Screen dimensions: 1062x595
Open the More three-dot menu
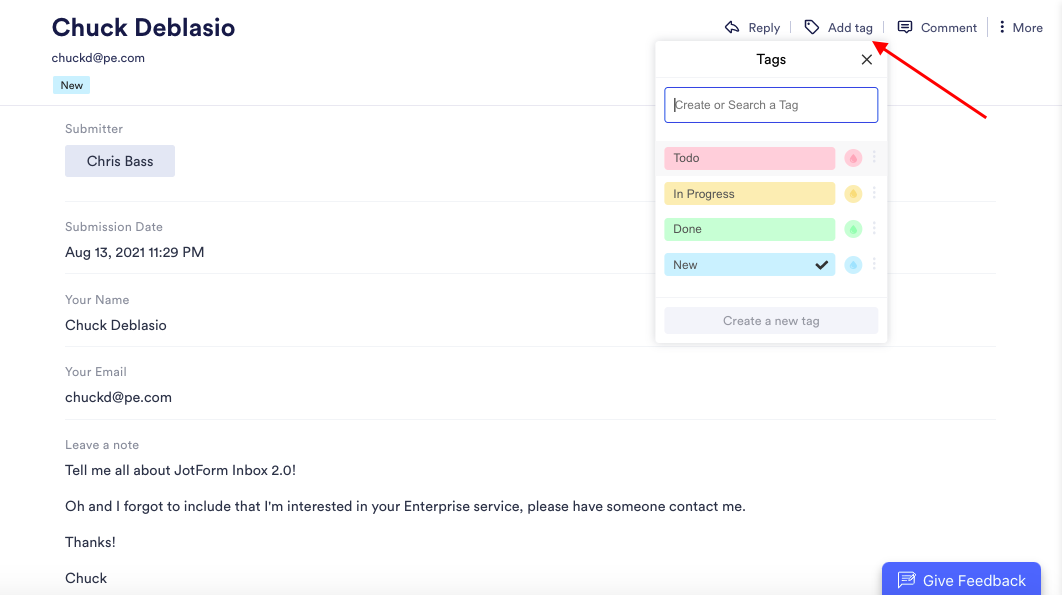pyautogui.click(x=1002, y=27)
